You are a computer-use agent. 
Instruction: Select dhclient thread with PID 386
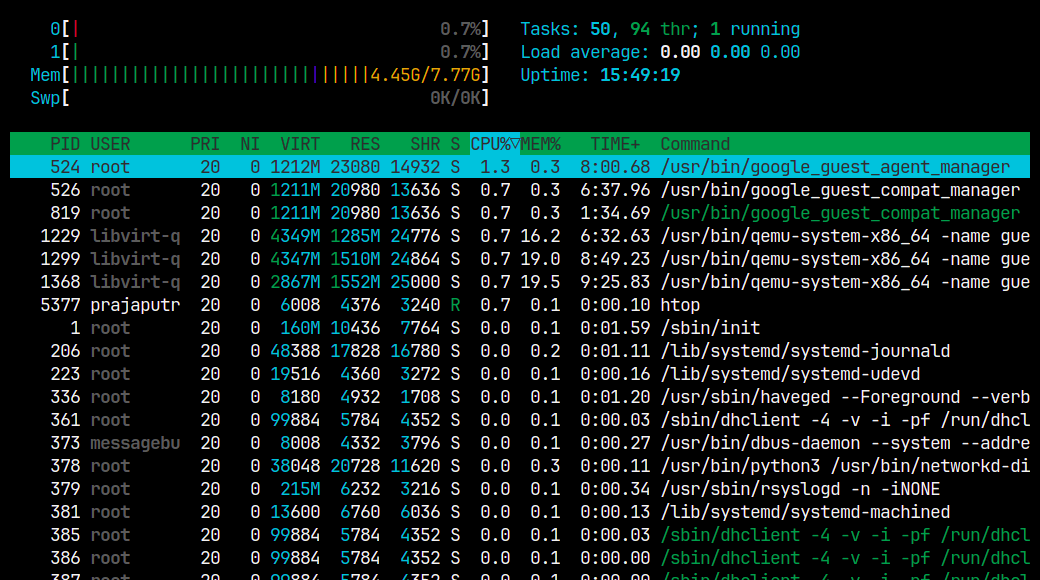(520, 558)
